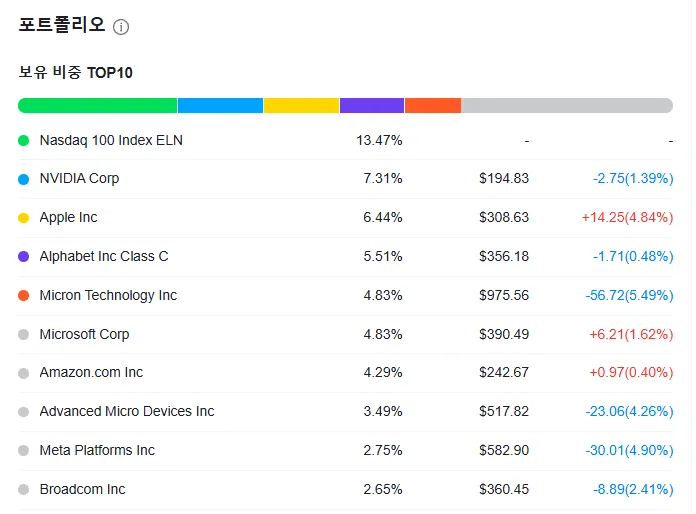Click the $517.82 AMD price
This screenshot has width=696, height=514.
tap(504, 411)
